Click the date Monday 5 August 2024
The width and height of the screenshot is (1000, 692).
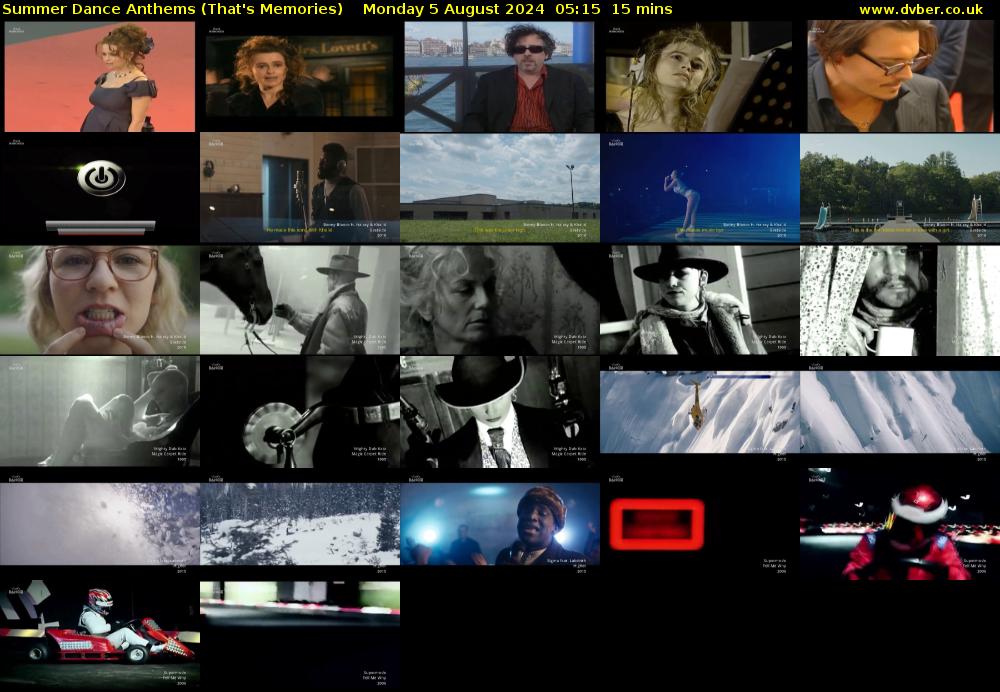453,9
